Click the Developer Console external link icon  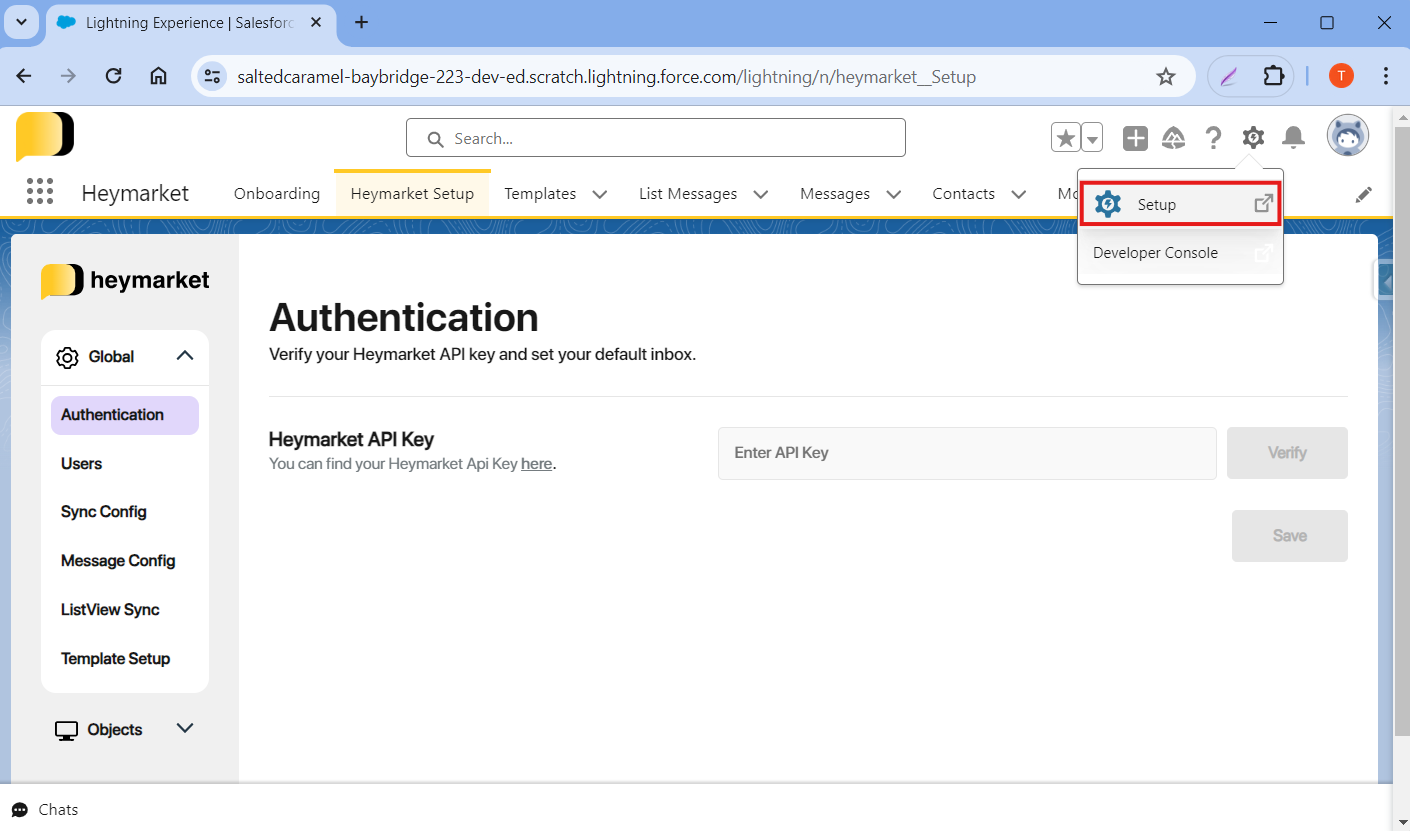(x=1264, y=253)
